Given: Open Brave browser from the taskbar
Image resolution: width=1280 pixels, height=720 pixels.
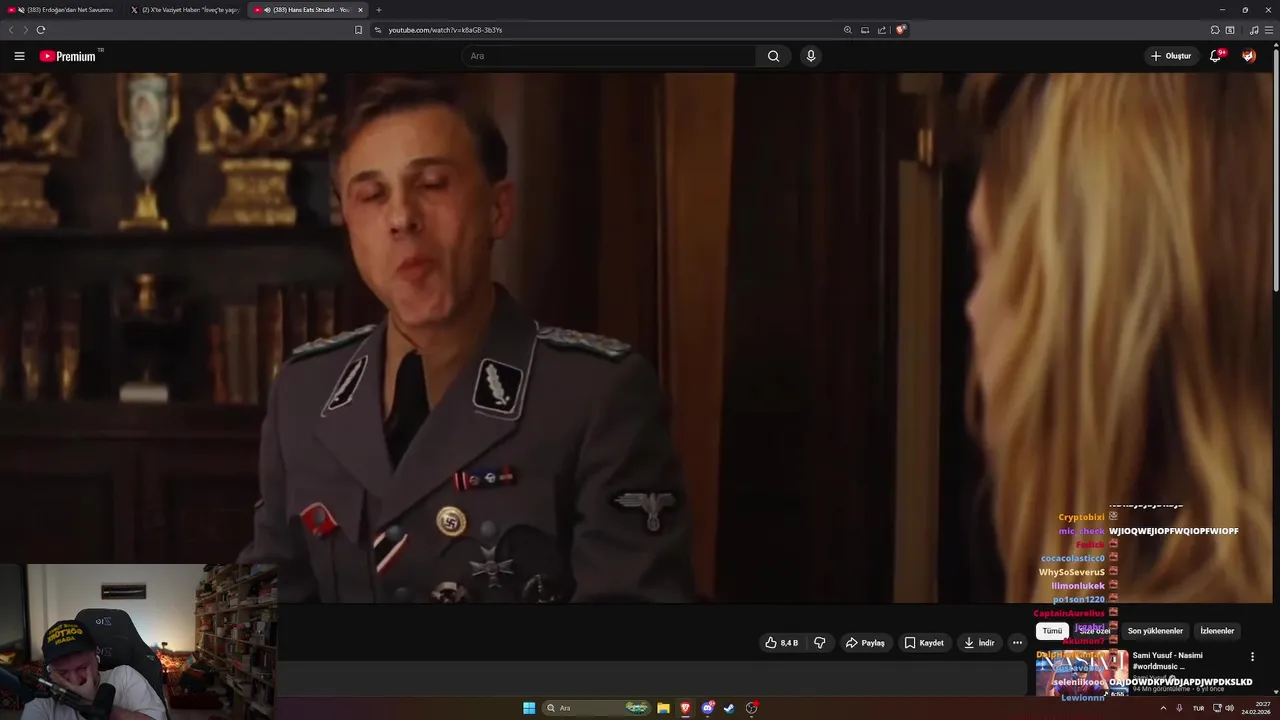Looking at the screenshot, I should click(685, 708).
